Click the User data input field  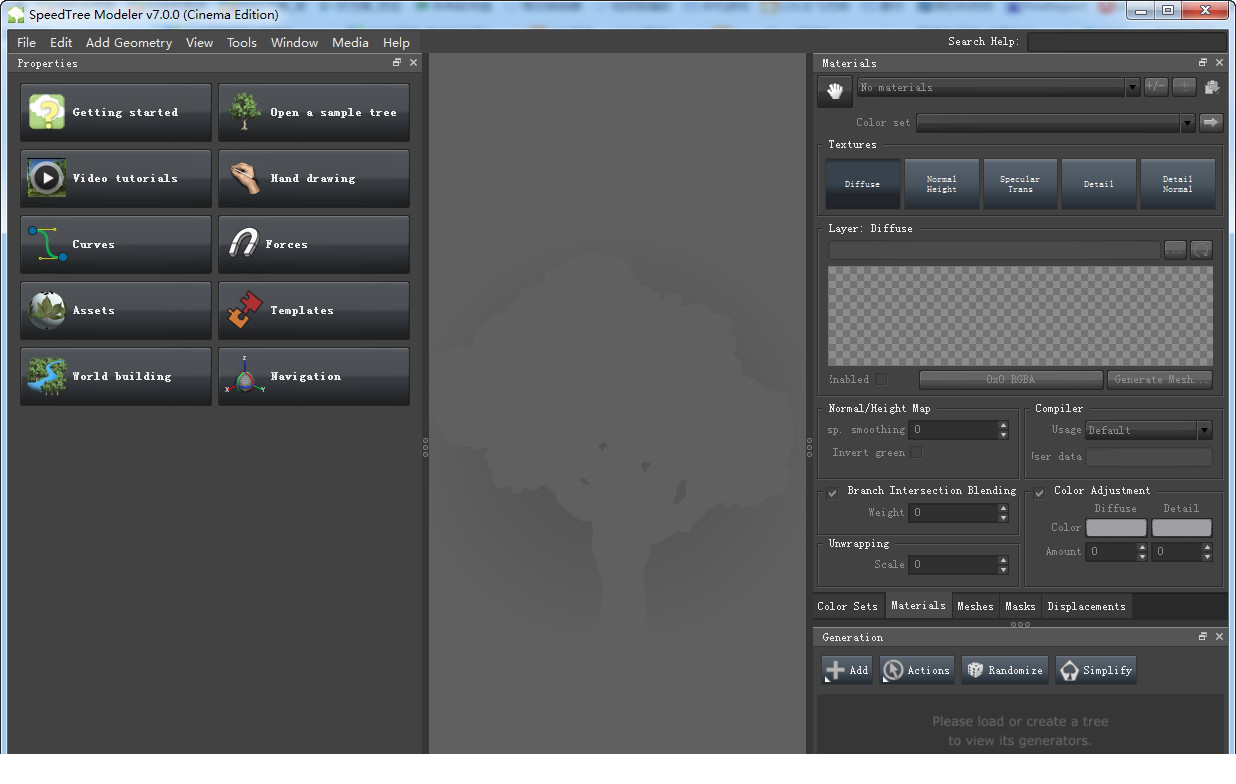(x=1149, y=457)
